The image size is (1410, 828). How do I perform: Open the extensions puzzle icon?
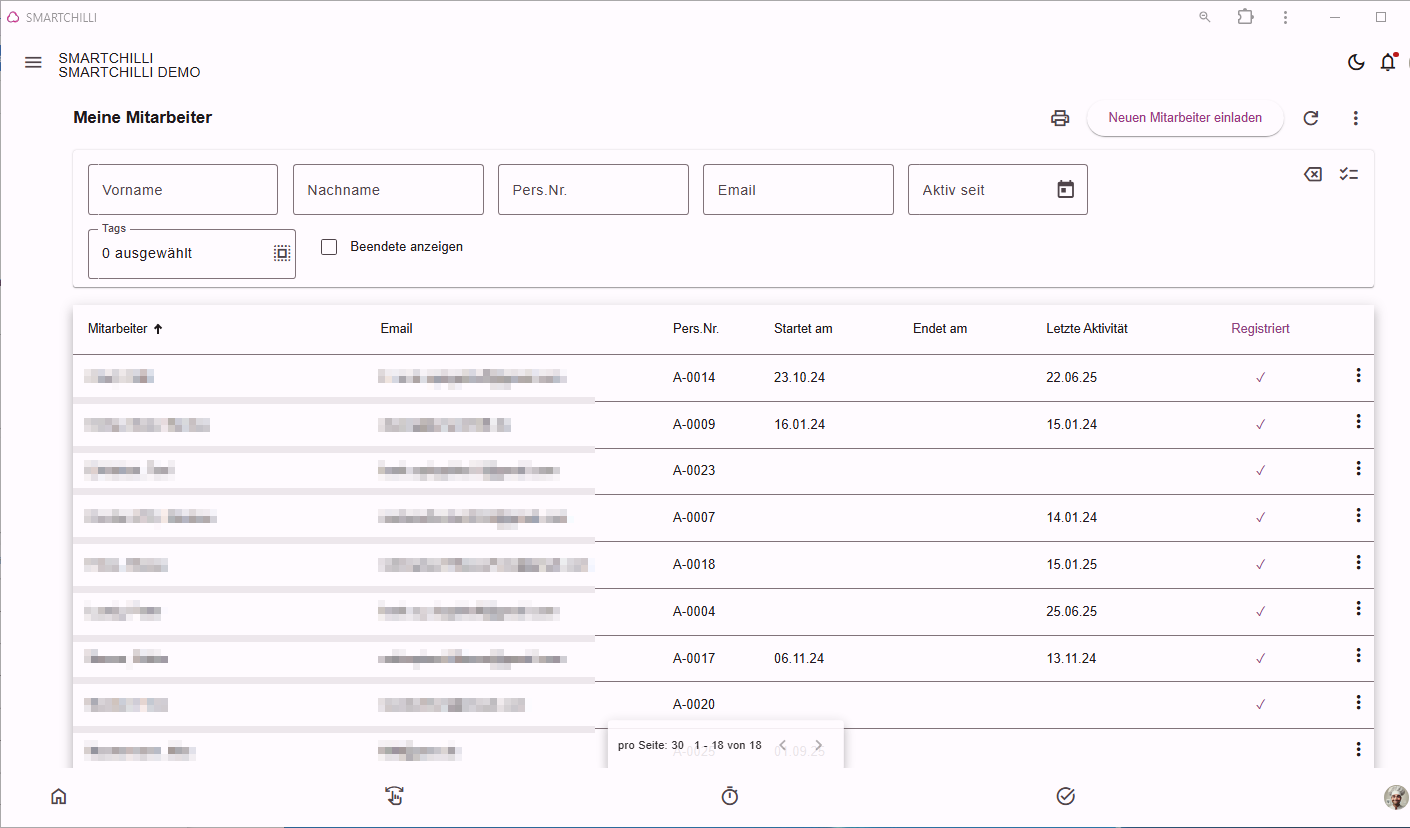[x=1245, y=17]
